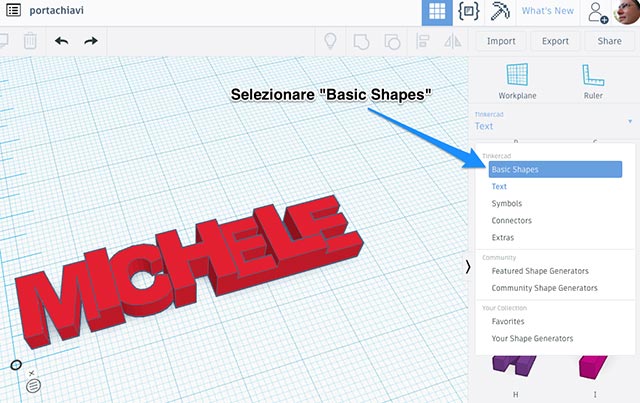
Task: Switch to the 3D design grid view
Action: point(436,12)
